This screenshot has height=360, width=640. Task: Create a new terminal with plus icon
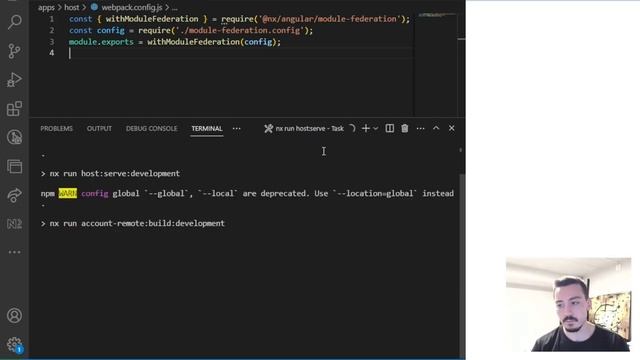coord(366,129)
